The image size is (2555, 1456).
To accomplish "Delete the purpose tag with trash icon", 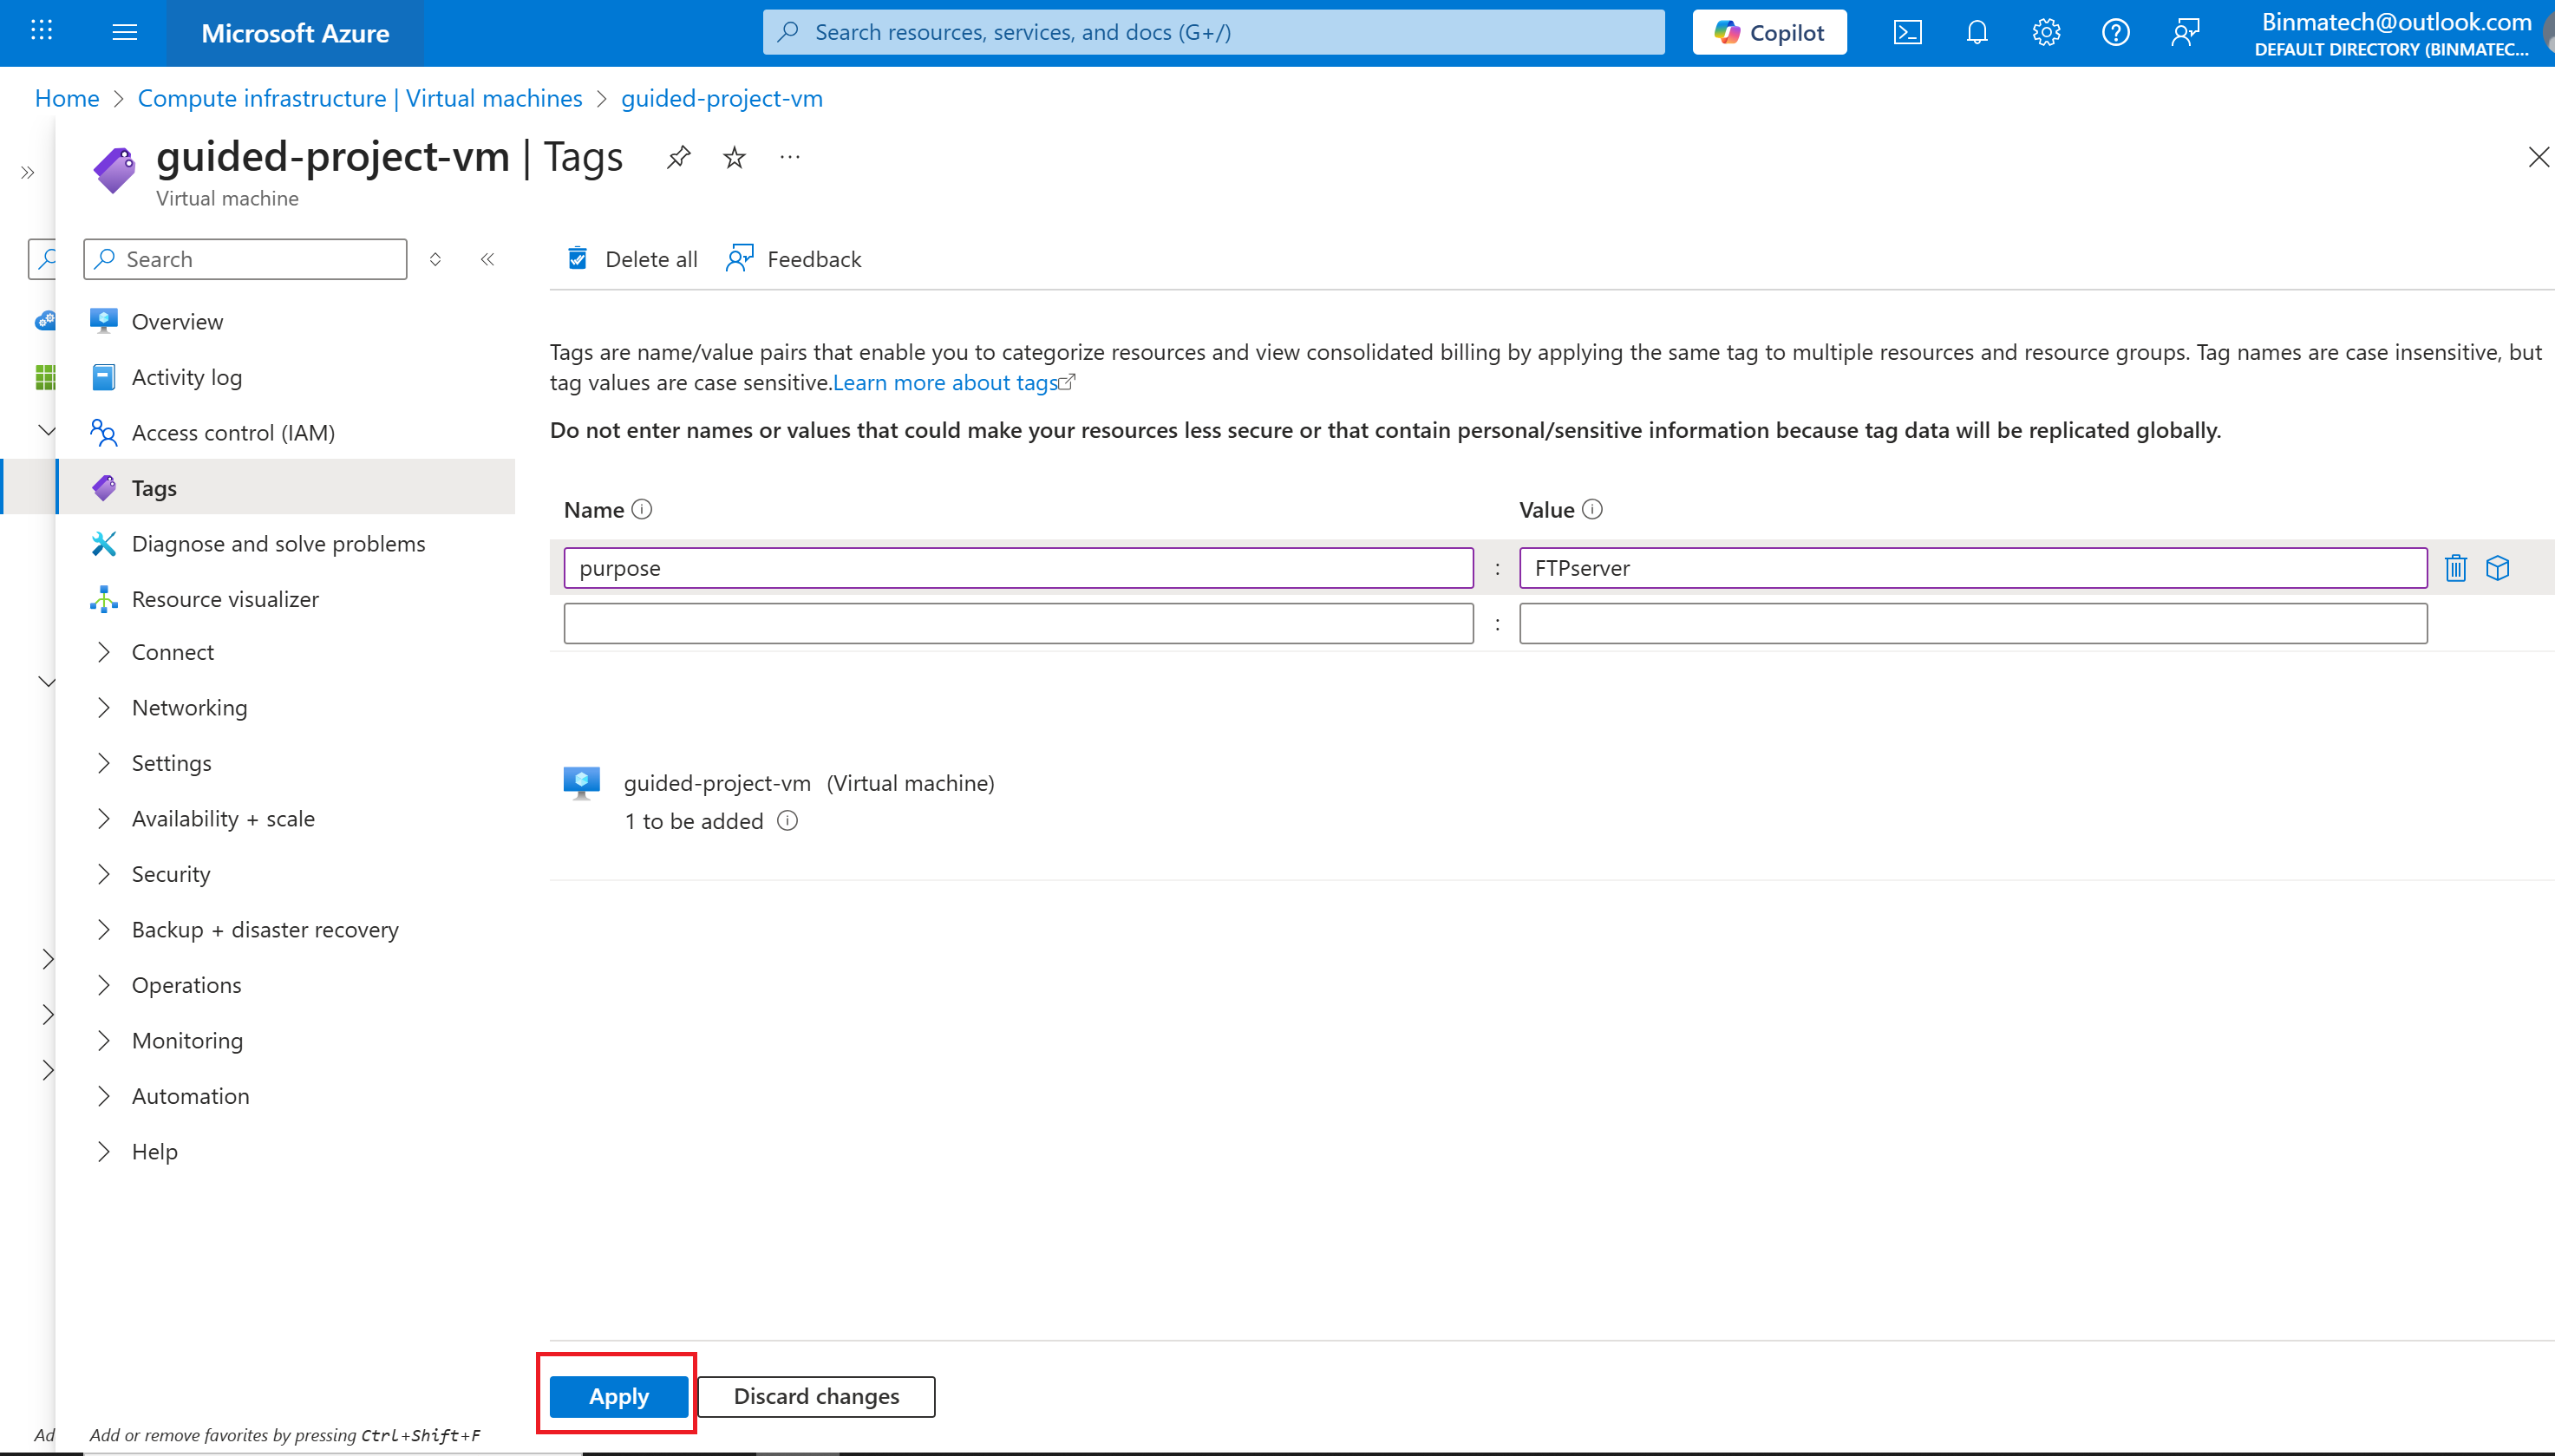I will click(x=2455, y=568).
